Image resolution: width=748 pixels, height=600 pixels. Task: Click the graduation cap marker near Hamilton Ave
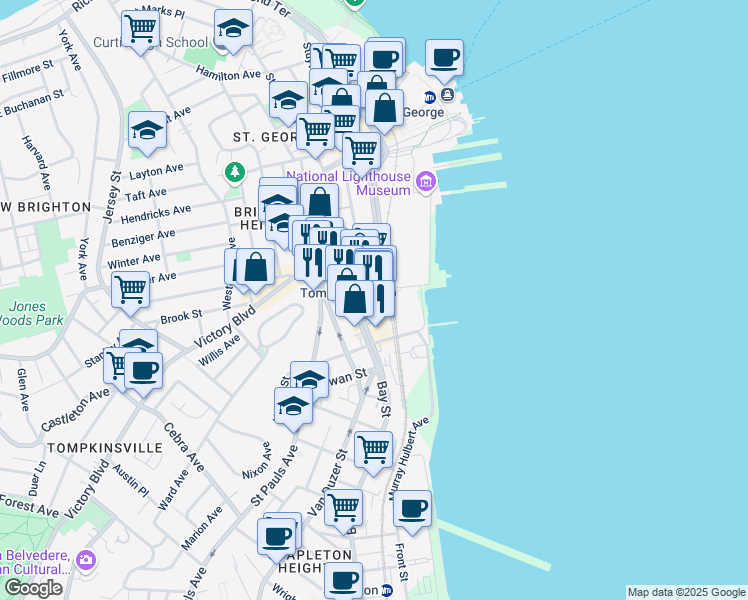point(288,103)
